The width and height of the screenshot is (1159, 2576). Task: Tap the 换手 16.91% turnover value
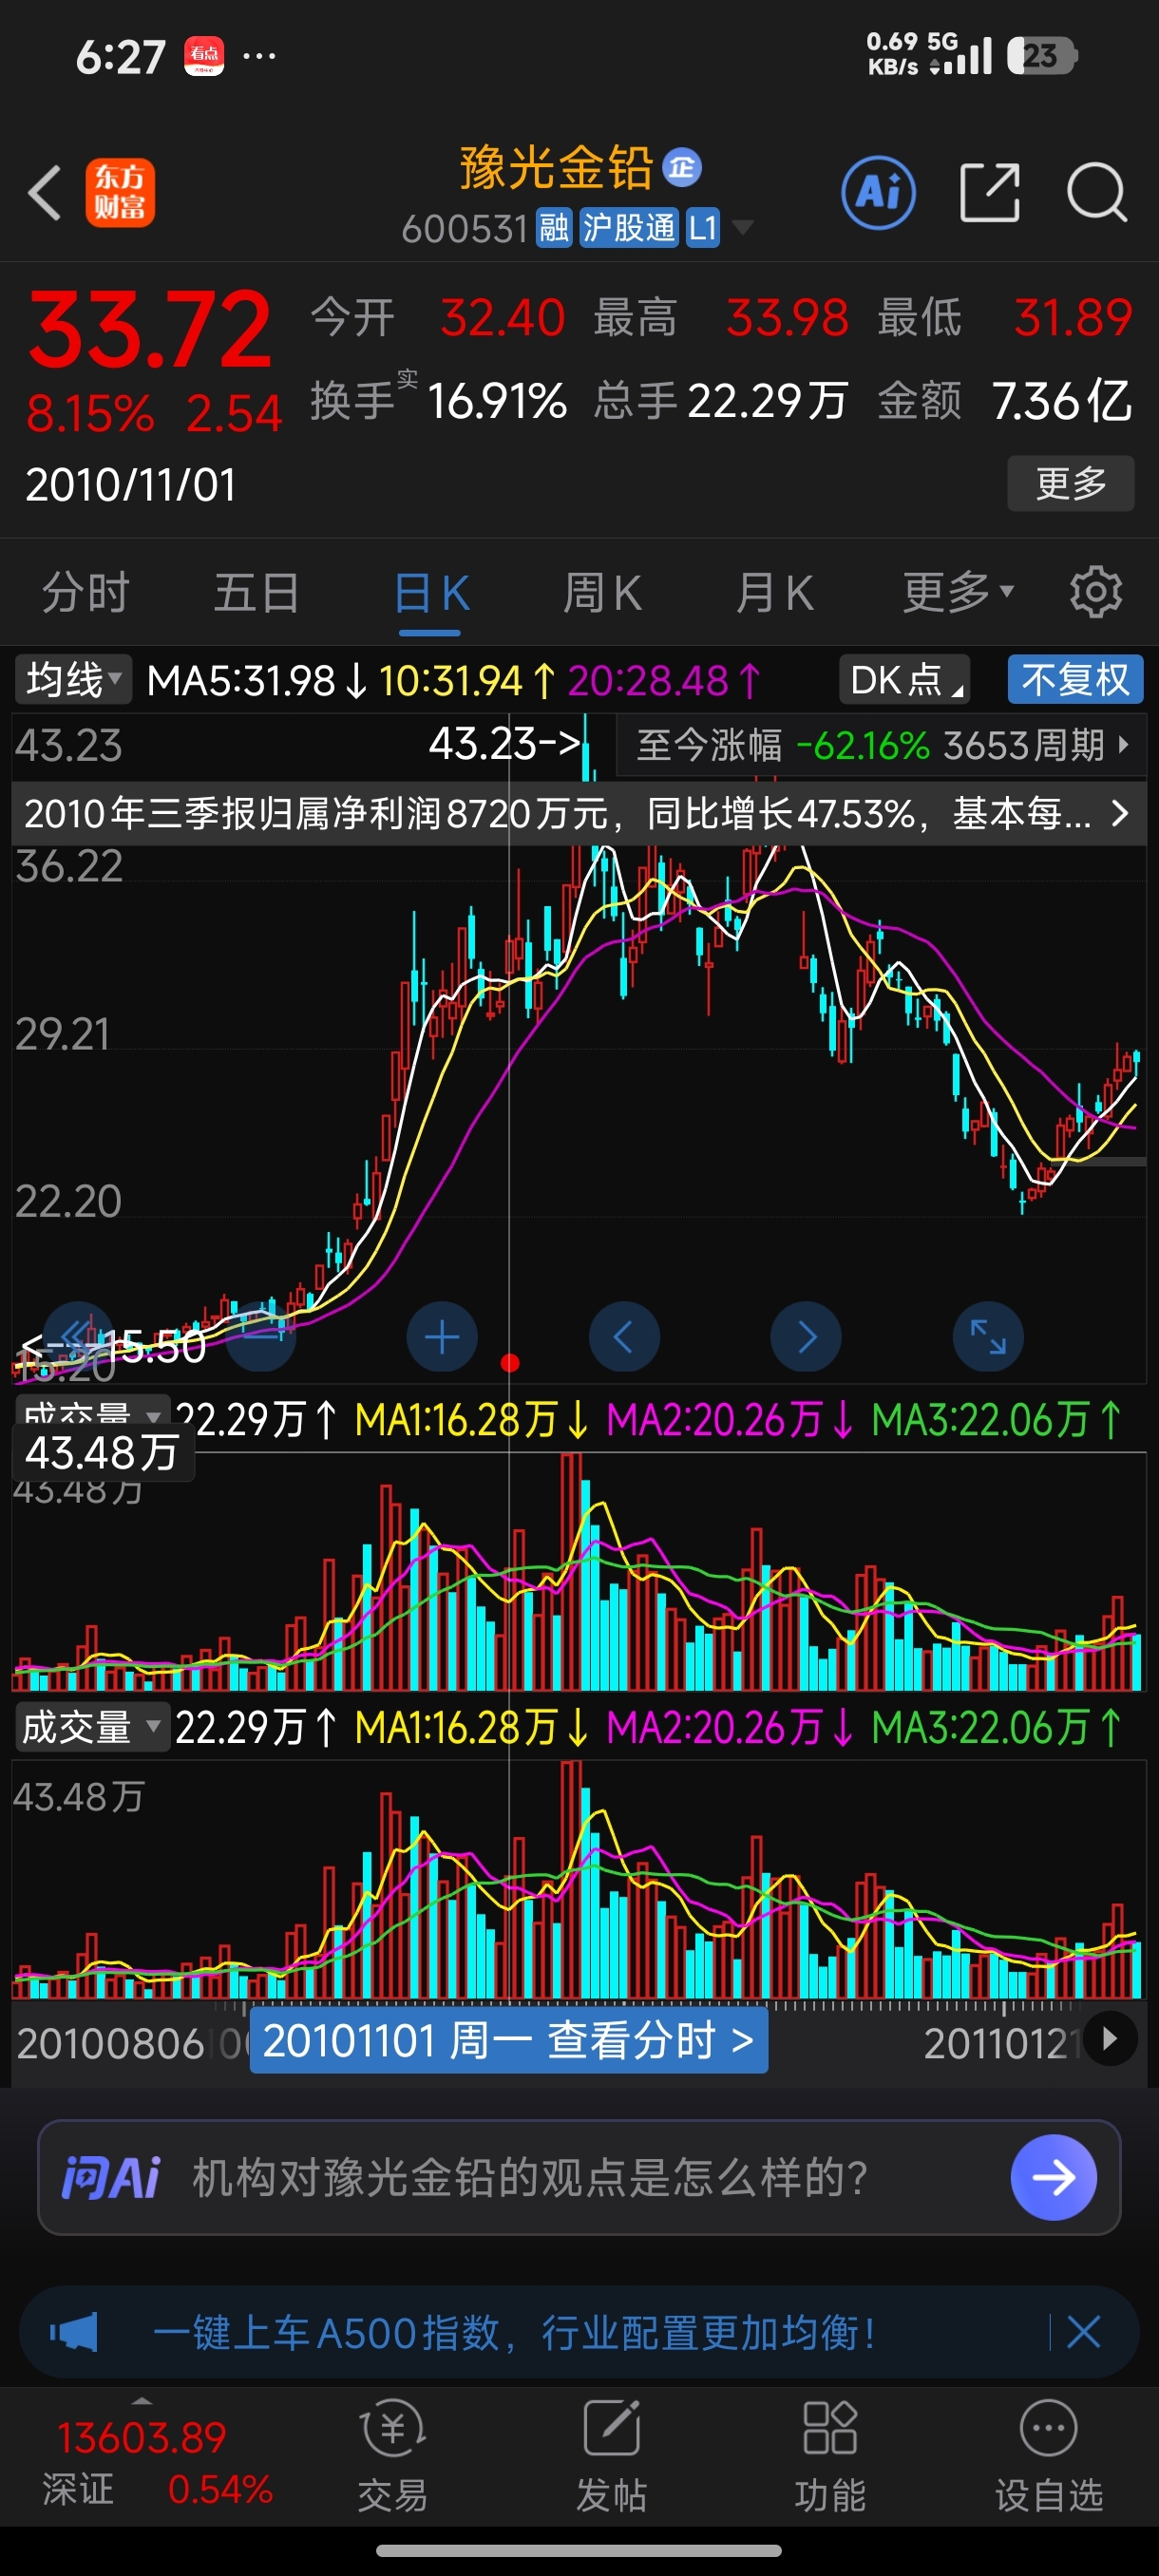[497, 402]
